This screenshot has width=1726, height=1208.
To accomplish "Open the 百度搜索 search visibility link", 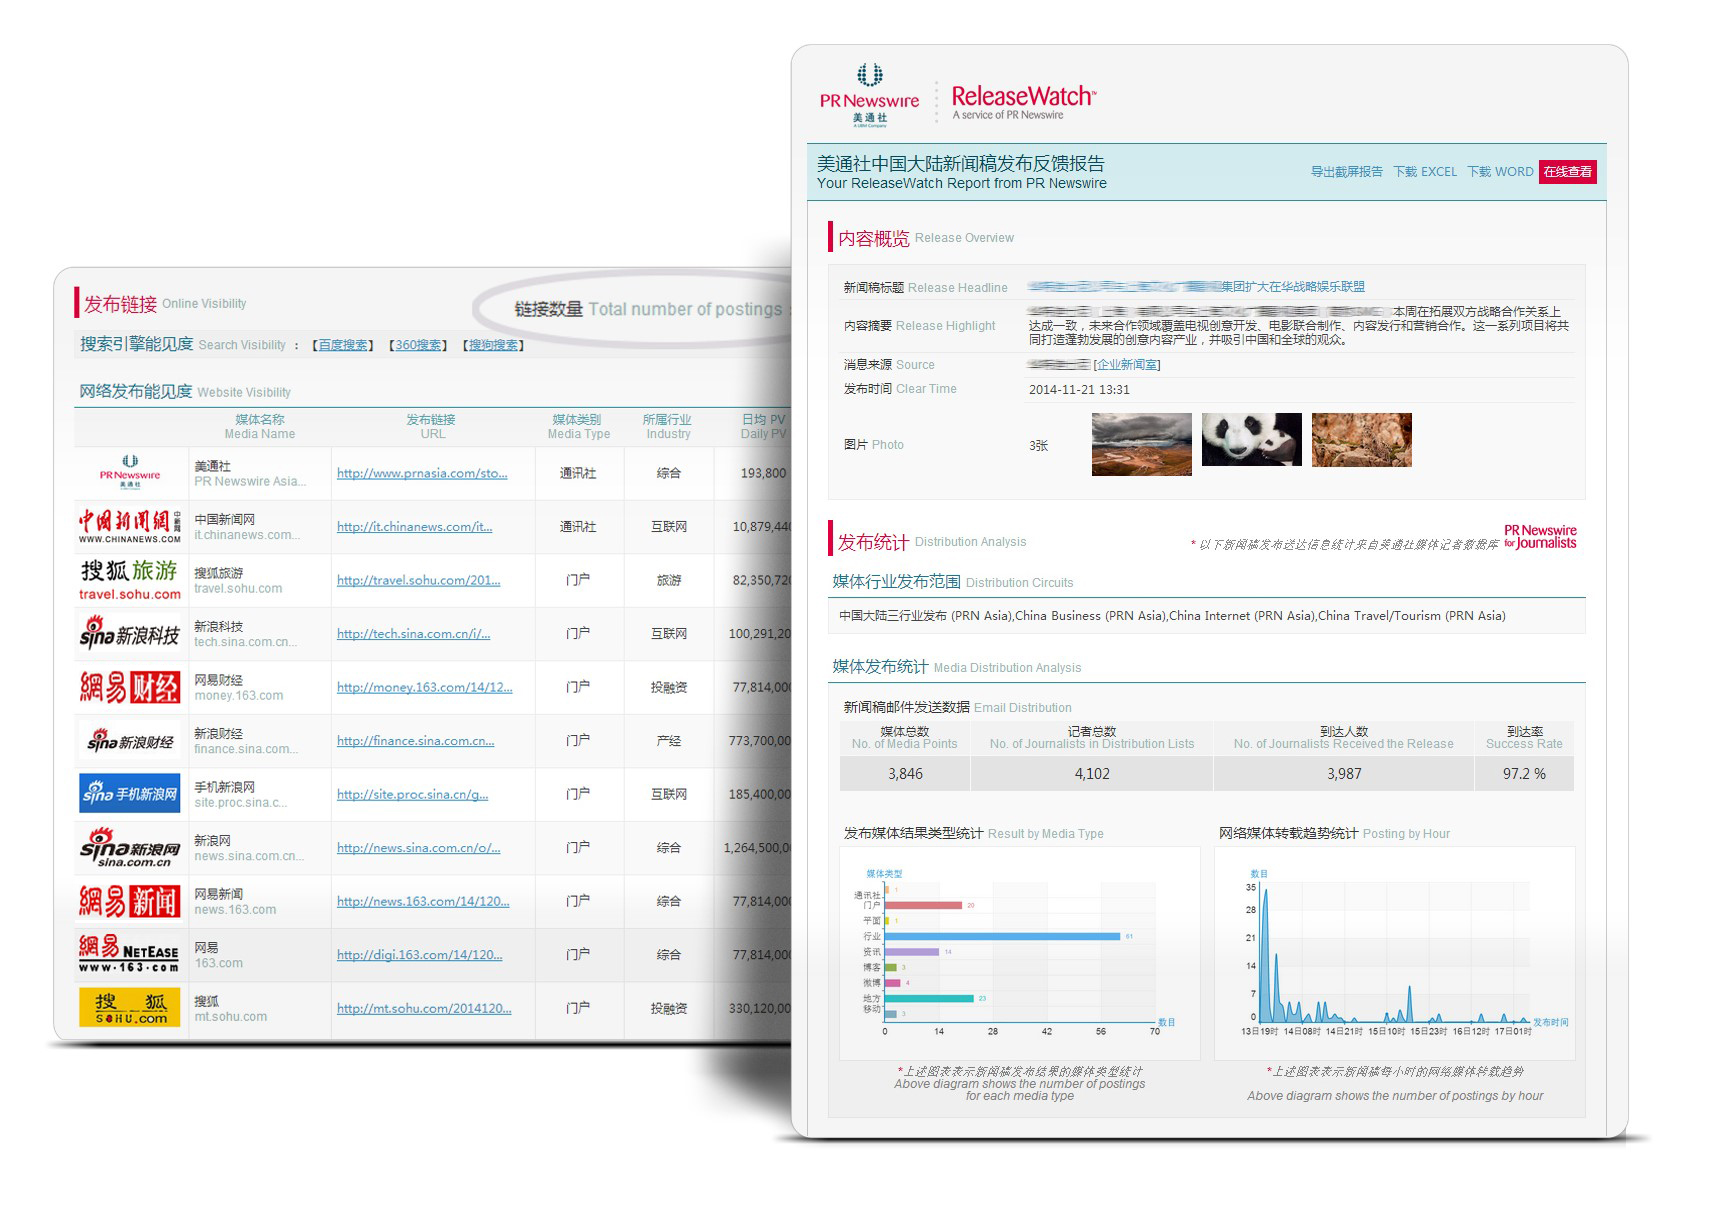I will (x=343, y=345).
